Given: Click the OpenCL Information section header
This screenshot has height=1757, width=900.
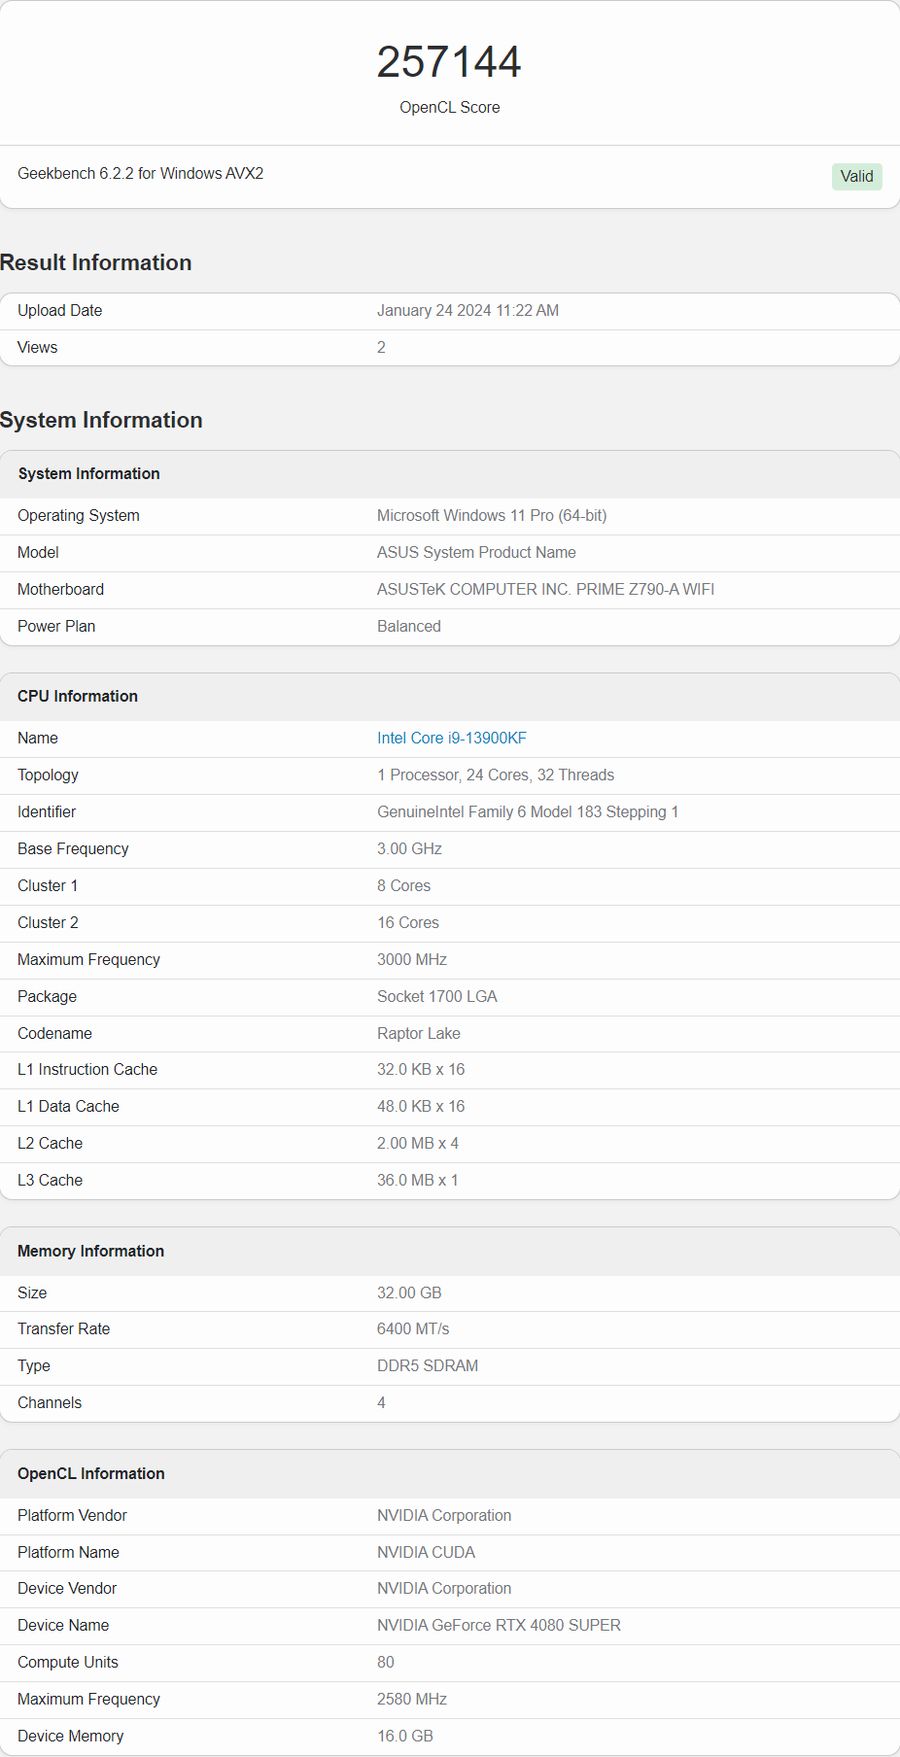Looking at the screenshot, I should tap(91, 1474).
